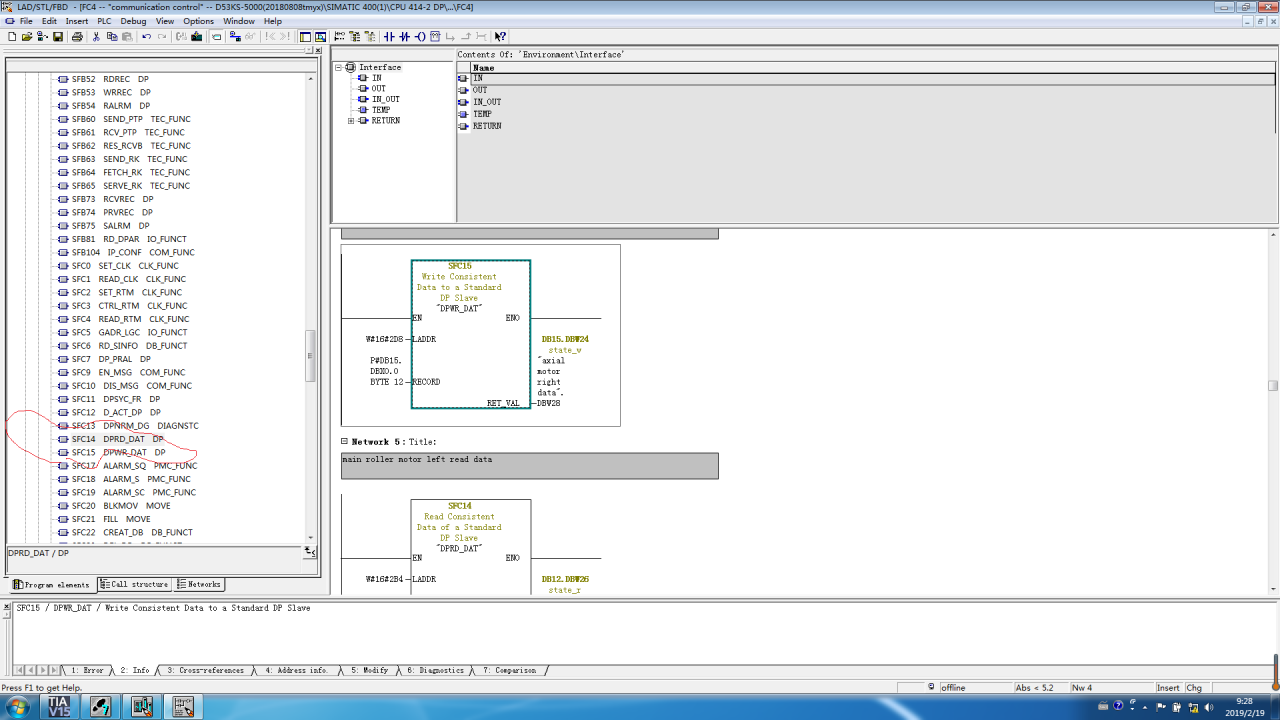The width and height of the screenshot is (1280, 720).
Task: Click the SFC14 block in Network 5
Action: (x=471, y=547)
